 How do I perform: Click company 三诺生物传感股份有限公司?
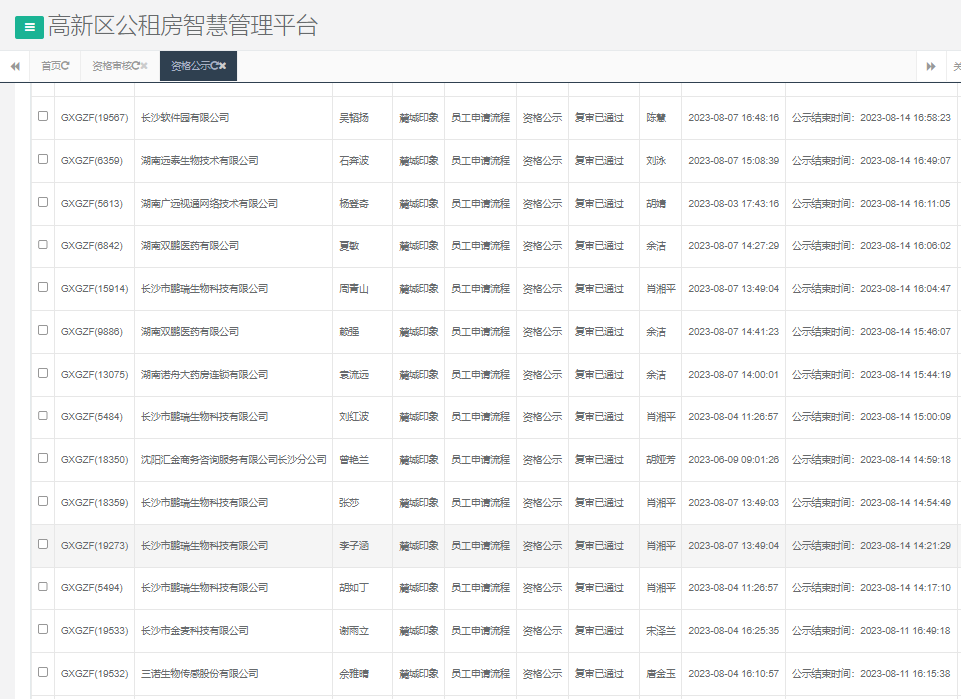pyautogui.click(x=200, y=673)
